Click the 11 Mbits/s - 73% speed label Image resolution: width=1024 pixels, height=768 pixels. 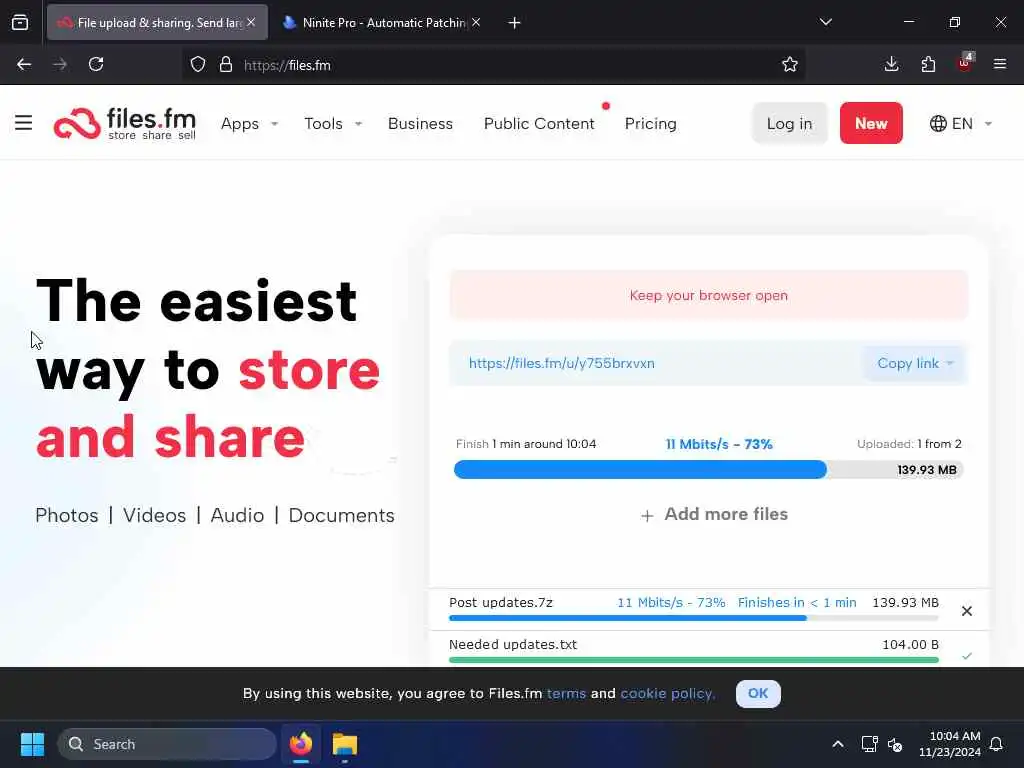coord(719,444)
